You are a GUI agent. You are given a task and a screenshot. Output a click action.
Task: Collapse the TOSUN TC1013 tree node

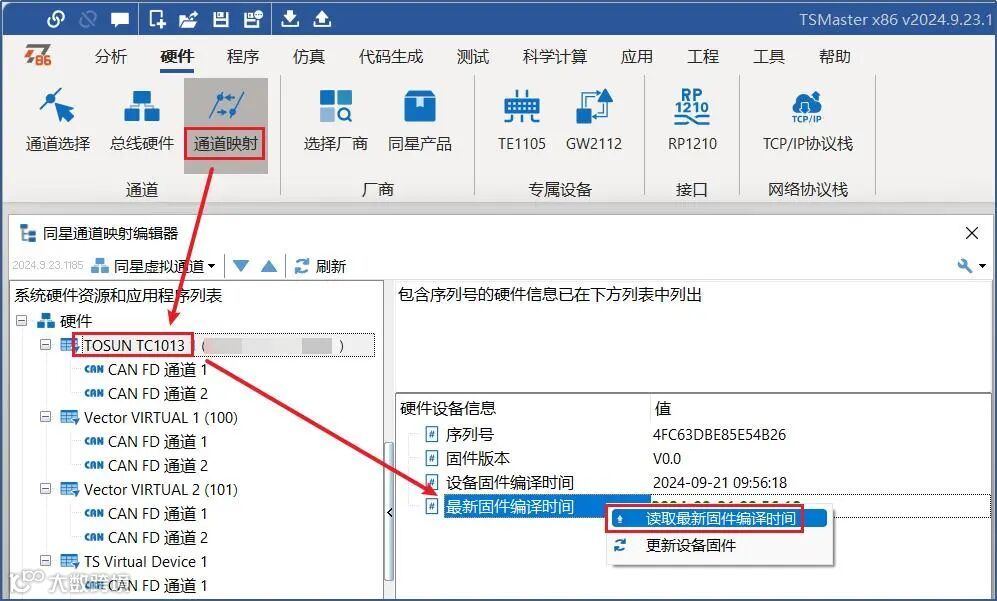[45, 345]
